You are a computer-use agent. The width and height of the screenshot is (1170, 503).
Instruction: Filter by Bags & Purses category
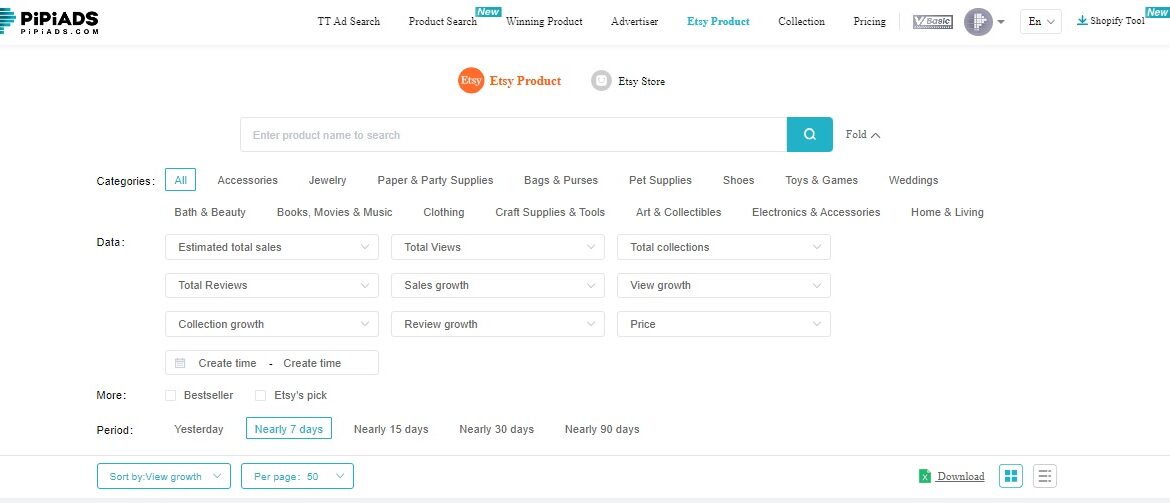coord(561,180)
